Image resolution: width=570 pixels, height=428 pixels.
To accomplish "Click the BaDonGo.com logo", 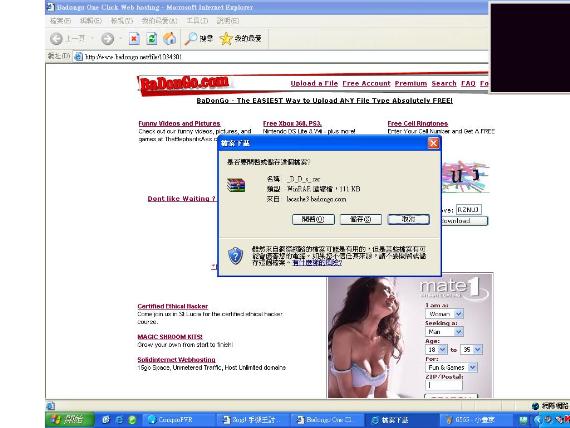I will [x=184, y=85].
